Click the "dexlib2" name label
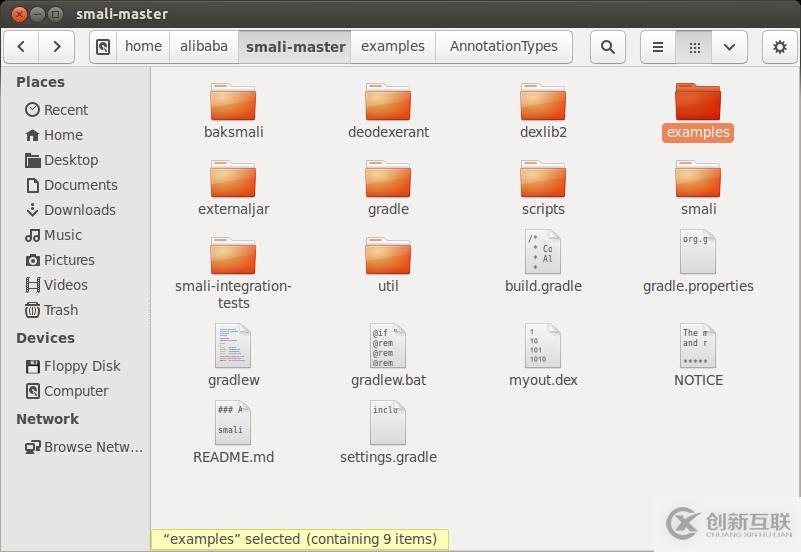The width and height of the screenshot is (801, 552). coord(543,132)
